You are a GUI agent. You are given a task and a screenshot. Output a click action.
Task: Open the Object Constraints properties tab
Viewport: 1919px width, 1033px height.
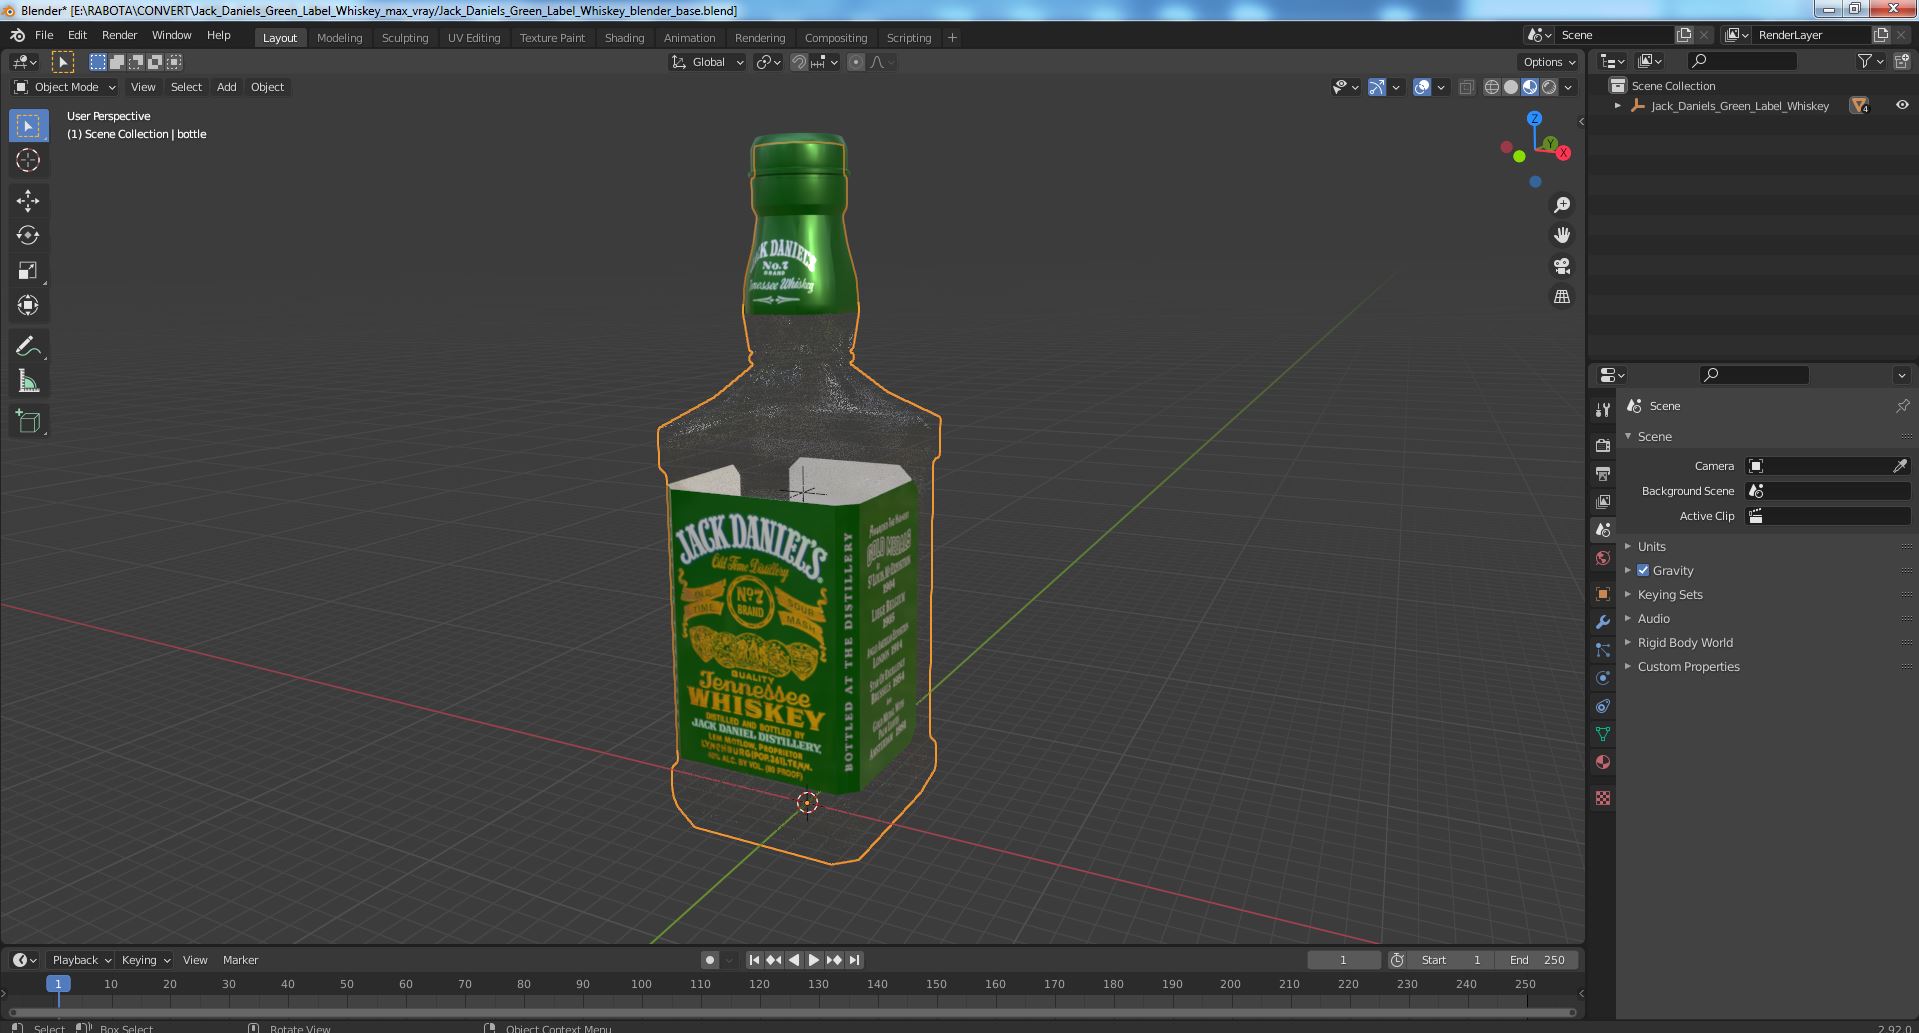[x=1603, y=705]
